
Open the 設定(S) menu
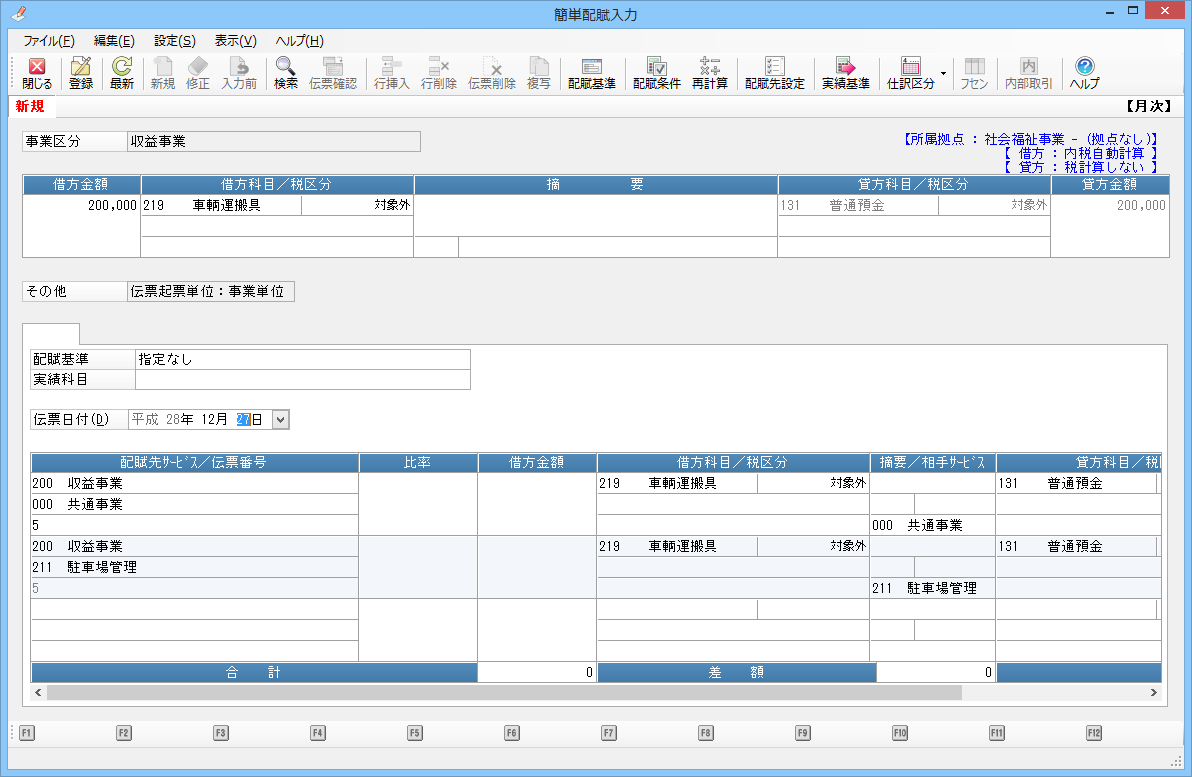(175, 41)
